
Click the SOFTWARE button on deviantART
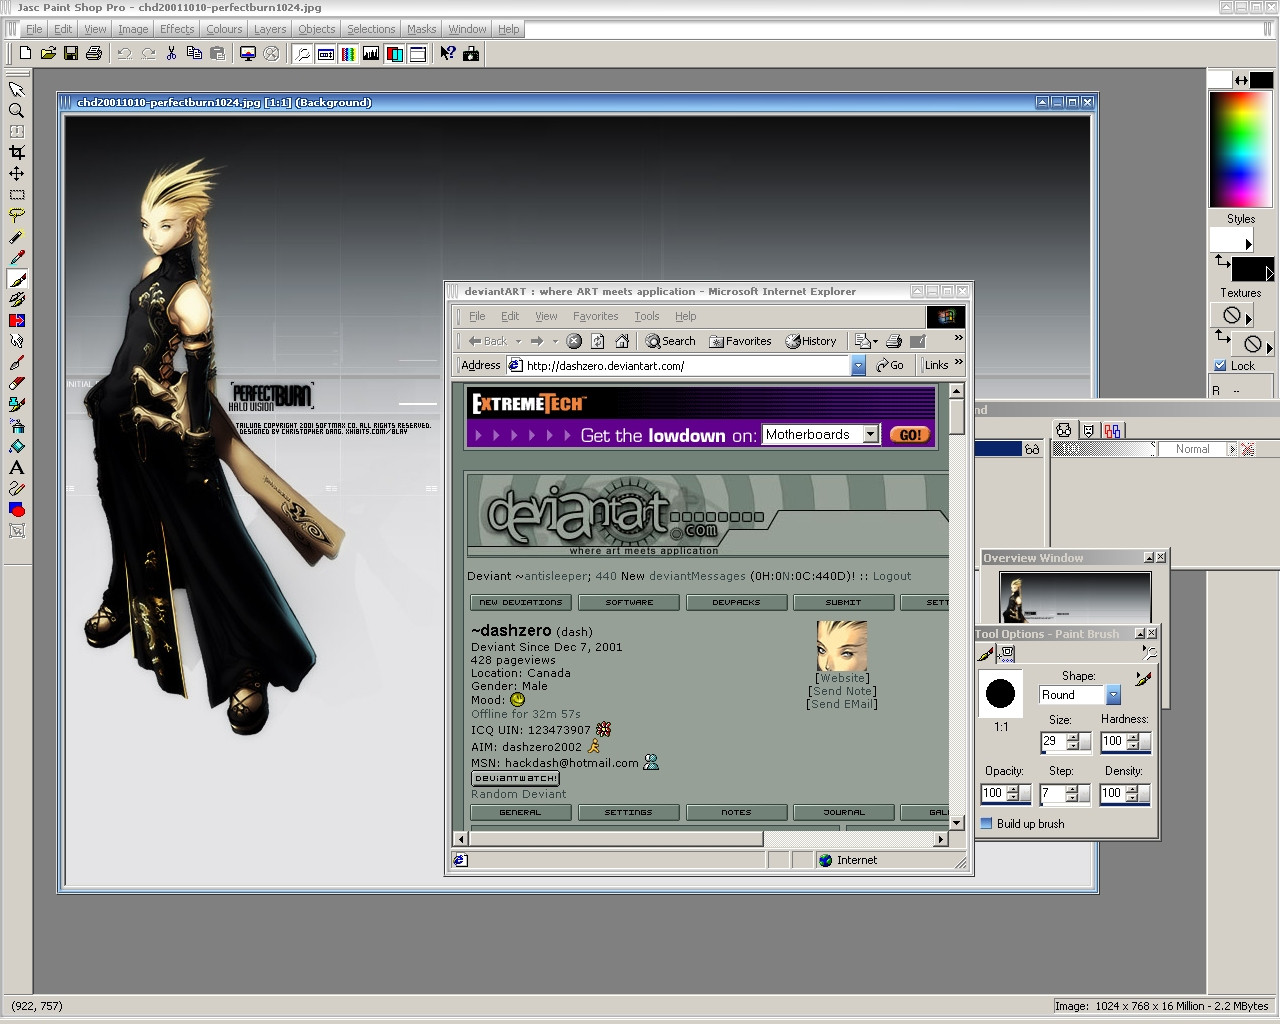click(629, 602)
